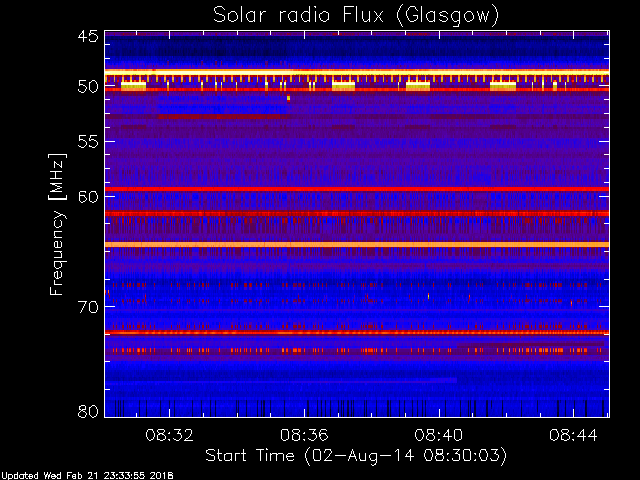
Task: Click the plot title "Solar radio Flux (Glasgow)"
Action: (356, 16)
